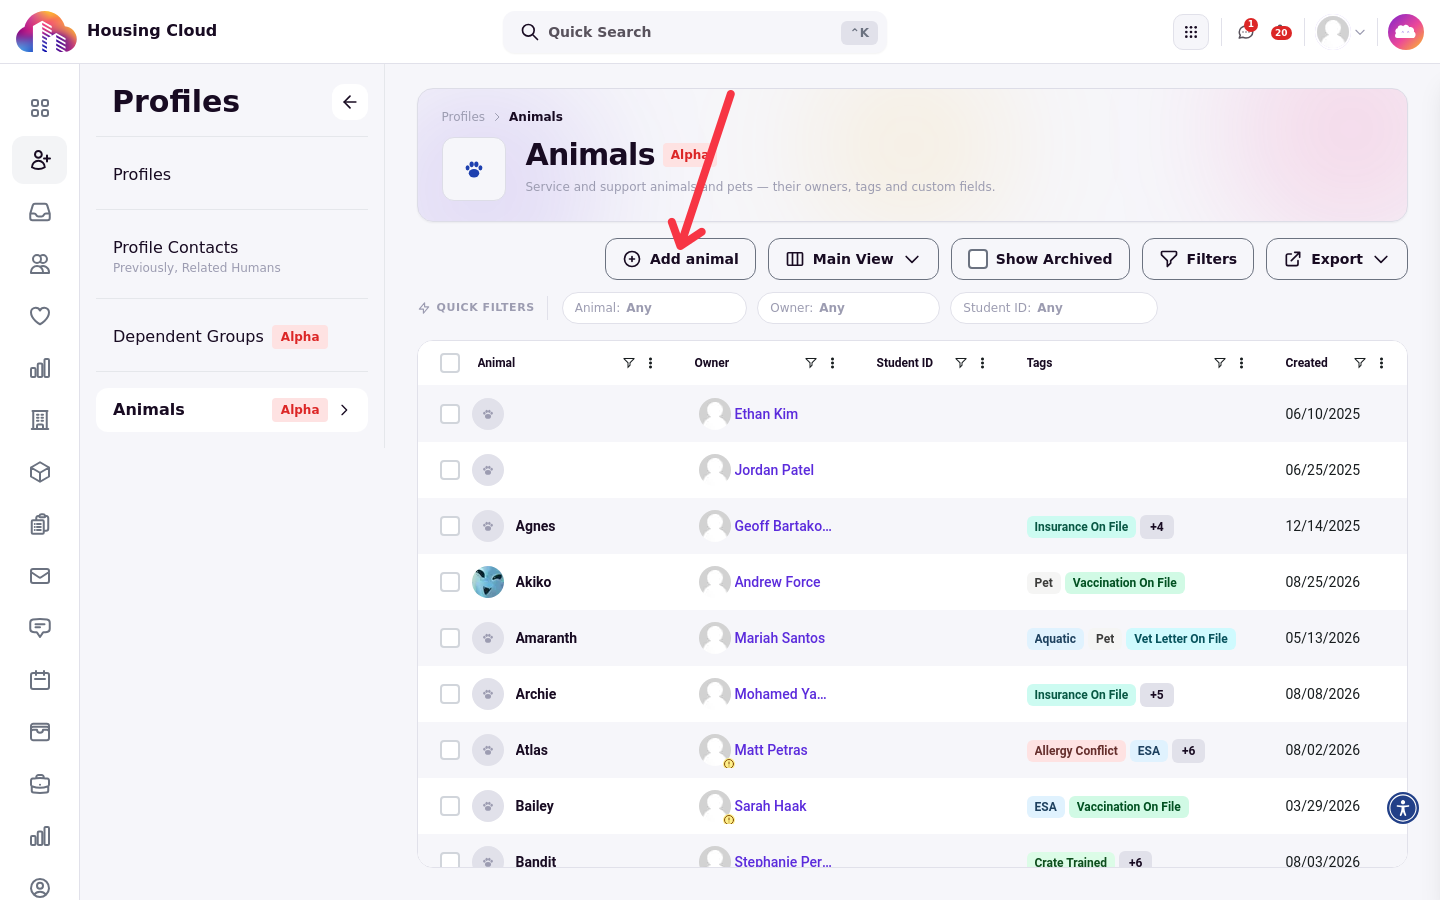Open Profiles menu item in side panel

pyautogui.click(x=232, y=174)
